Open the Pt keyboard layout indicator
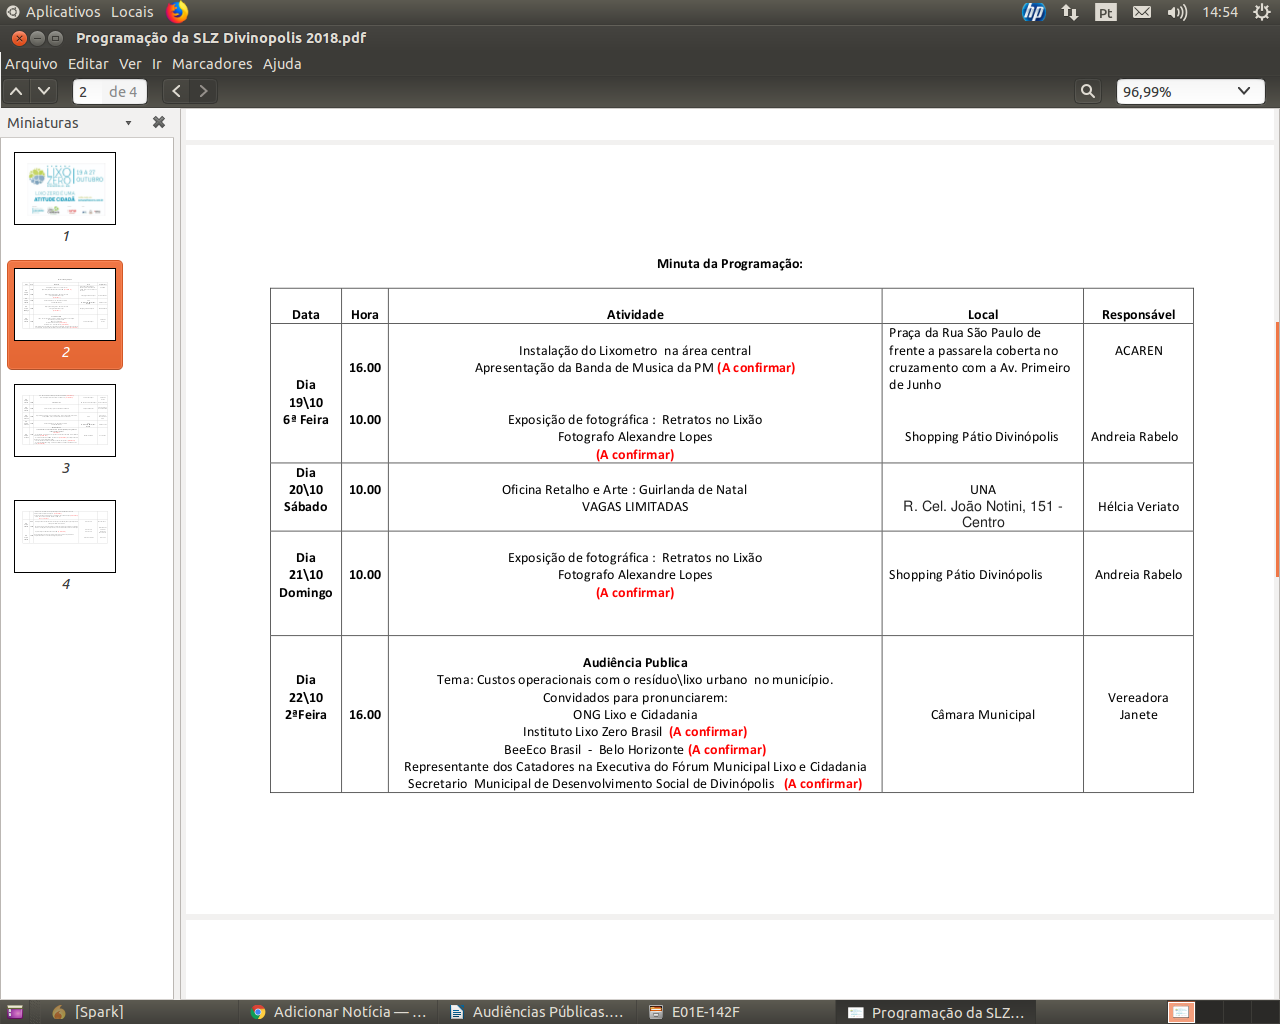Image resolution: width=1280 pixels, height=1024 pixels. click(x=1105, y=12)
